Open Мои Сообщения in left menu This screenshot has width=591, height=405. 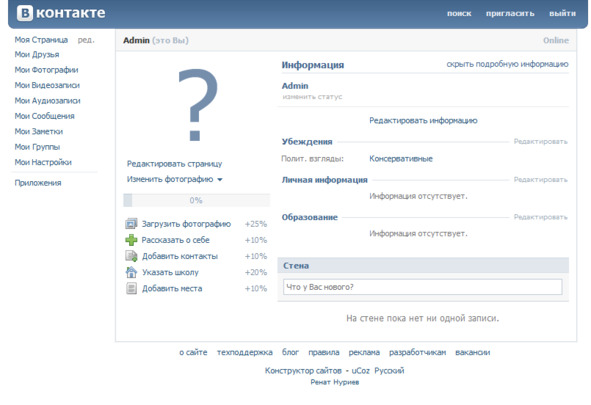[44, 116]
